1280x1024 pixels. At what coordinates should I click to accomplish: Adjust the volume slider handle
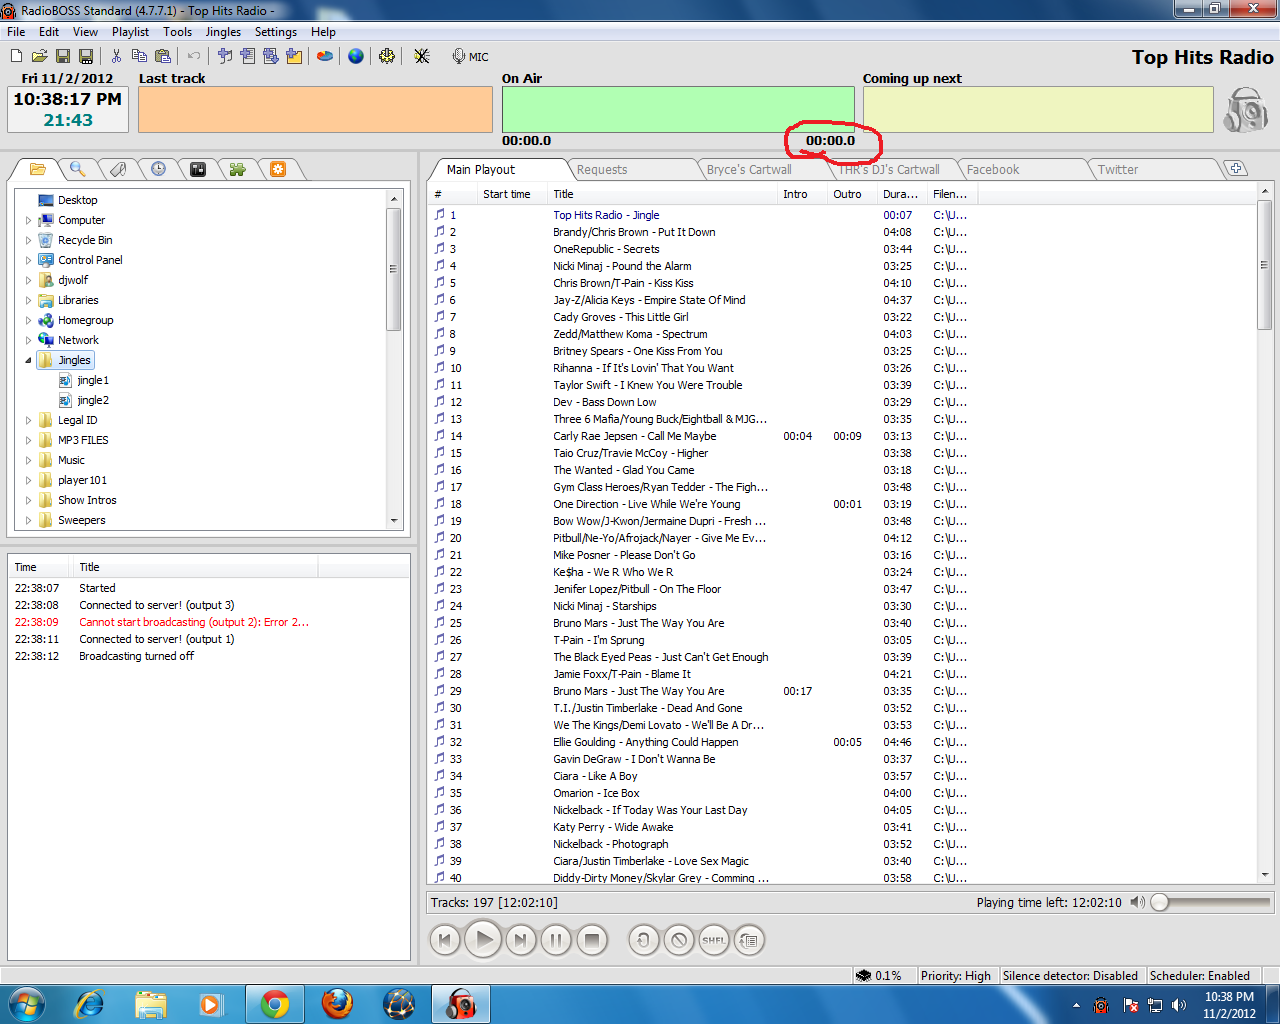1160,902
